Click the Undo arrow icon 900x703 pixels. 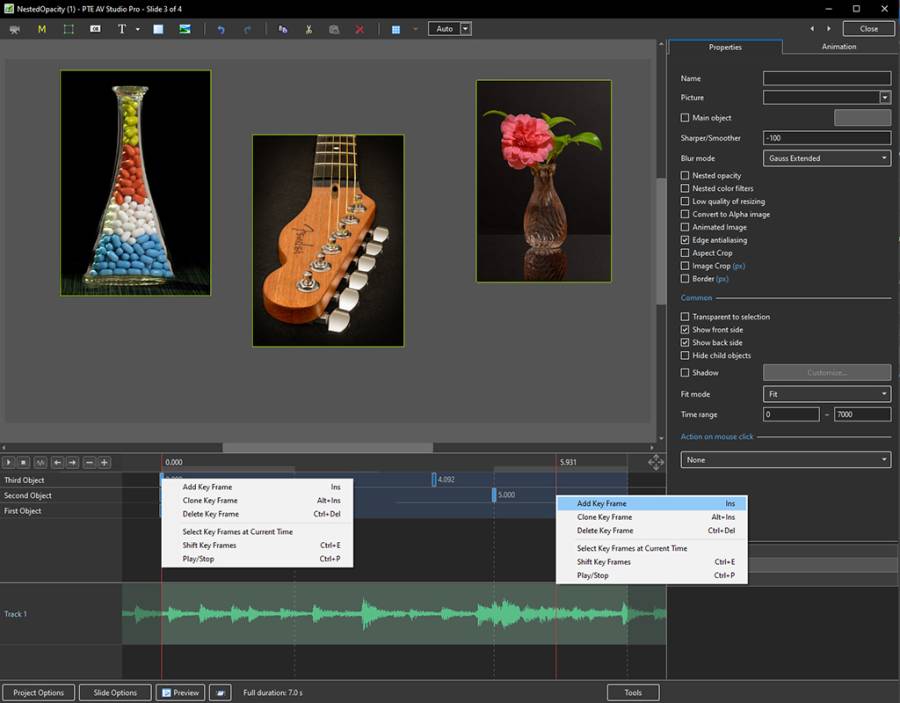221,29
